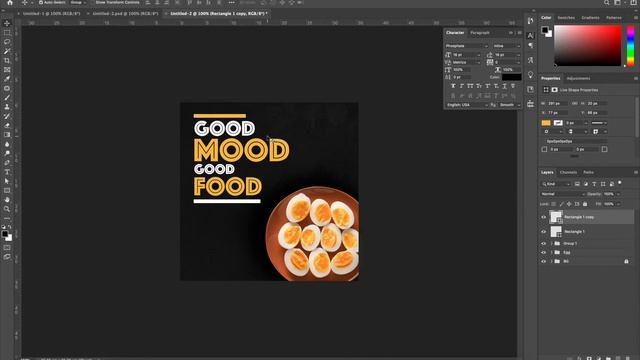Switch to the Channels tab

568,172
